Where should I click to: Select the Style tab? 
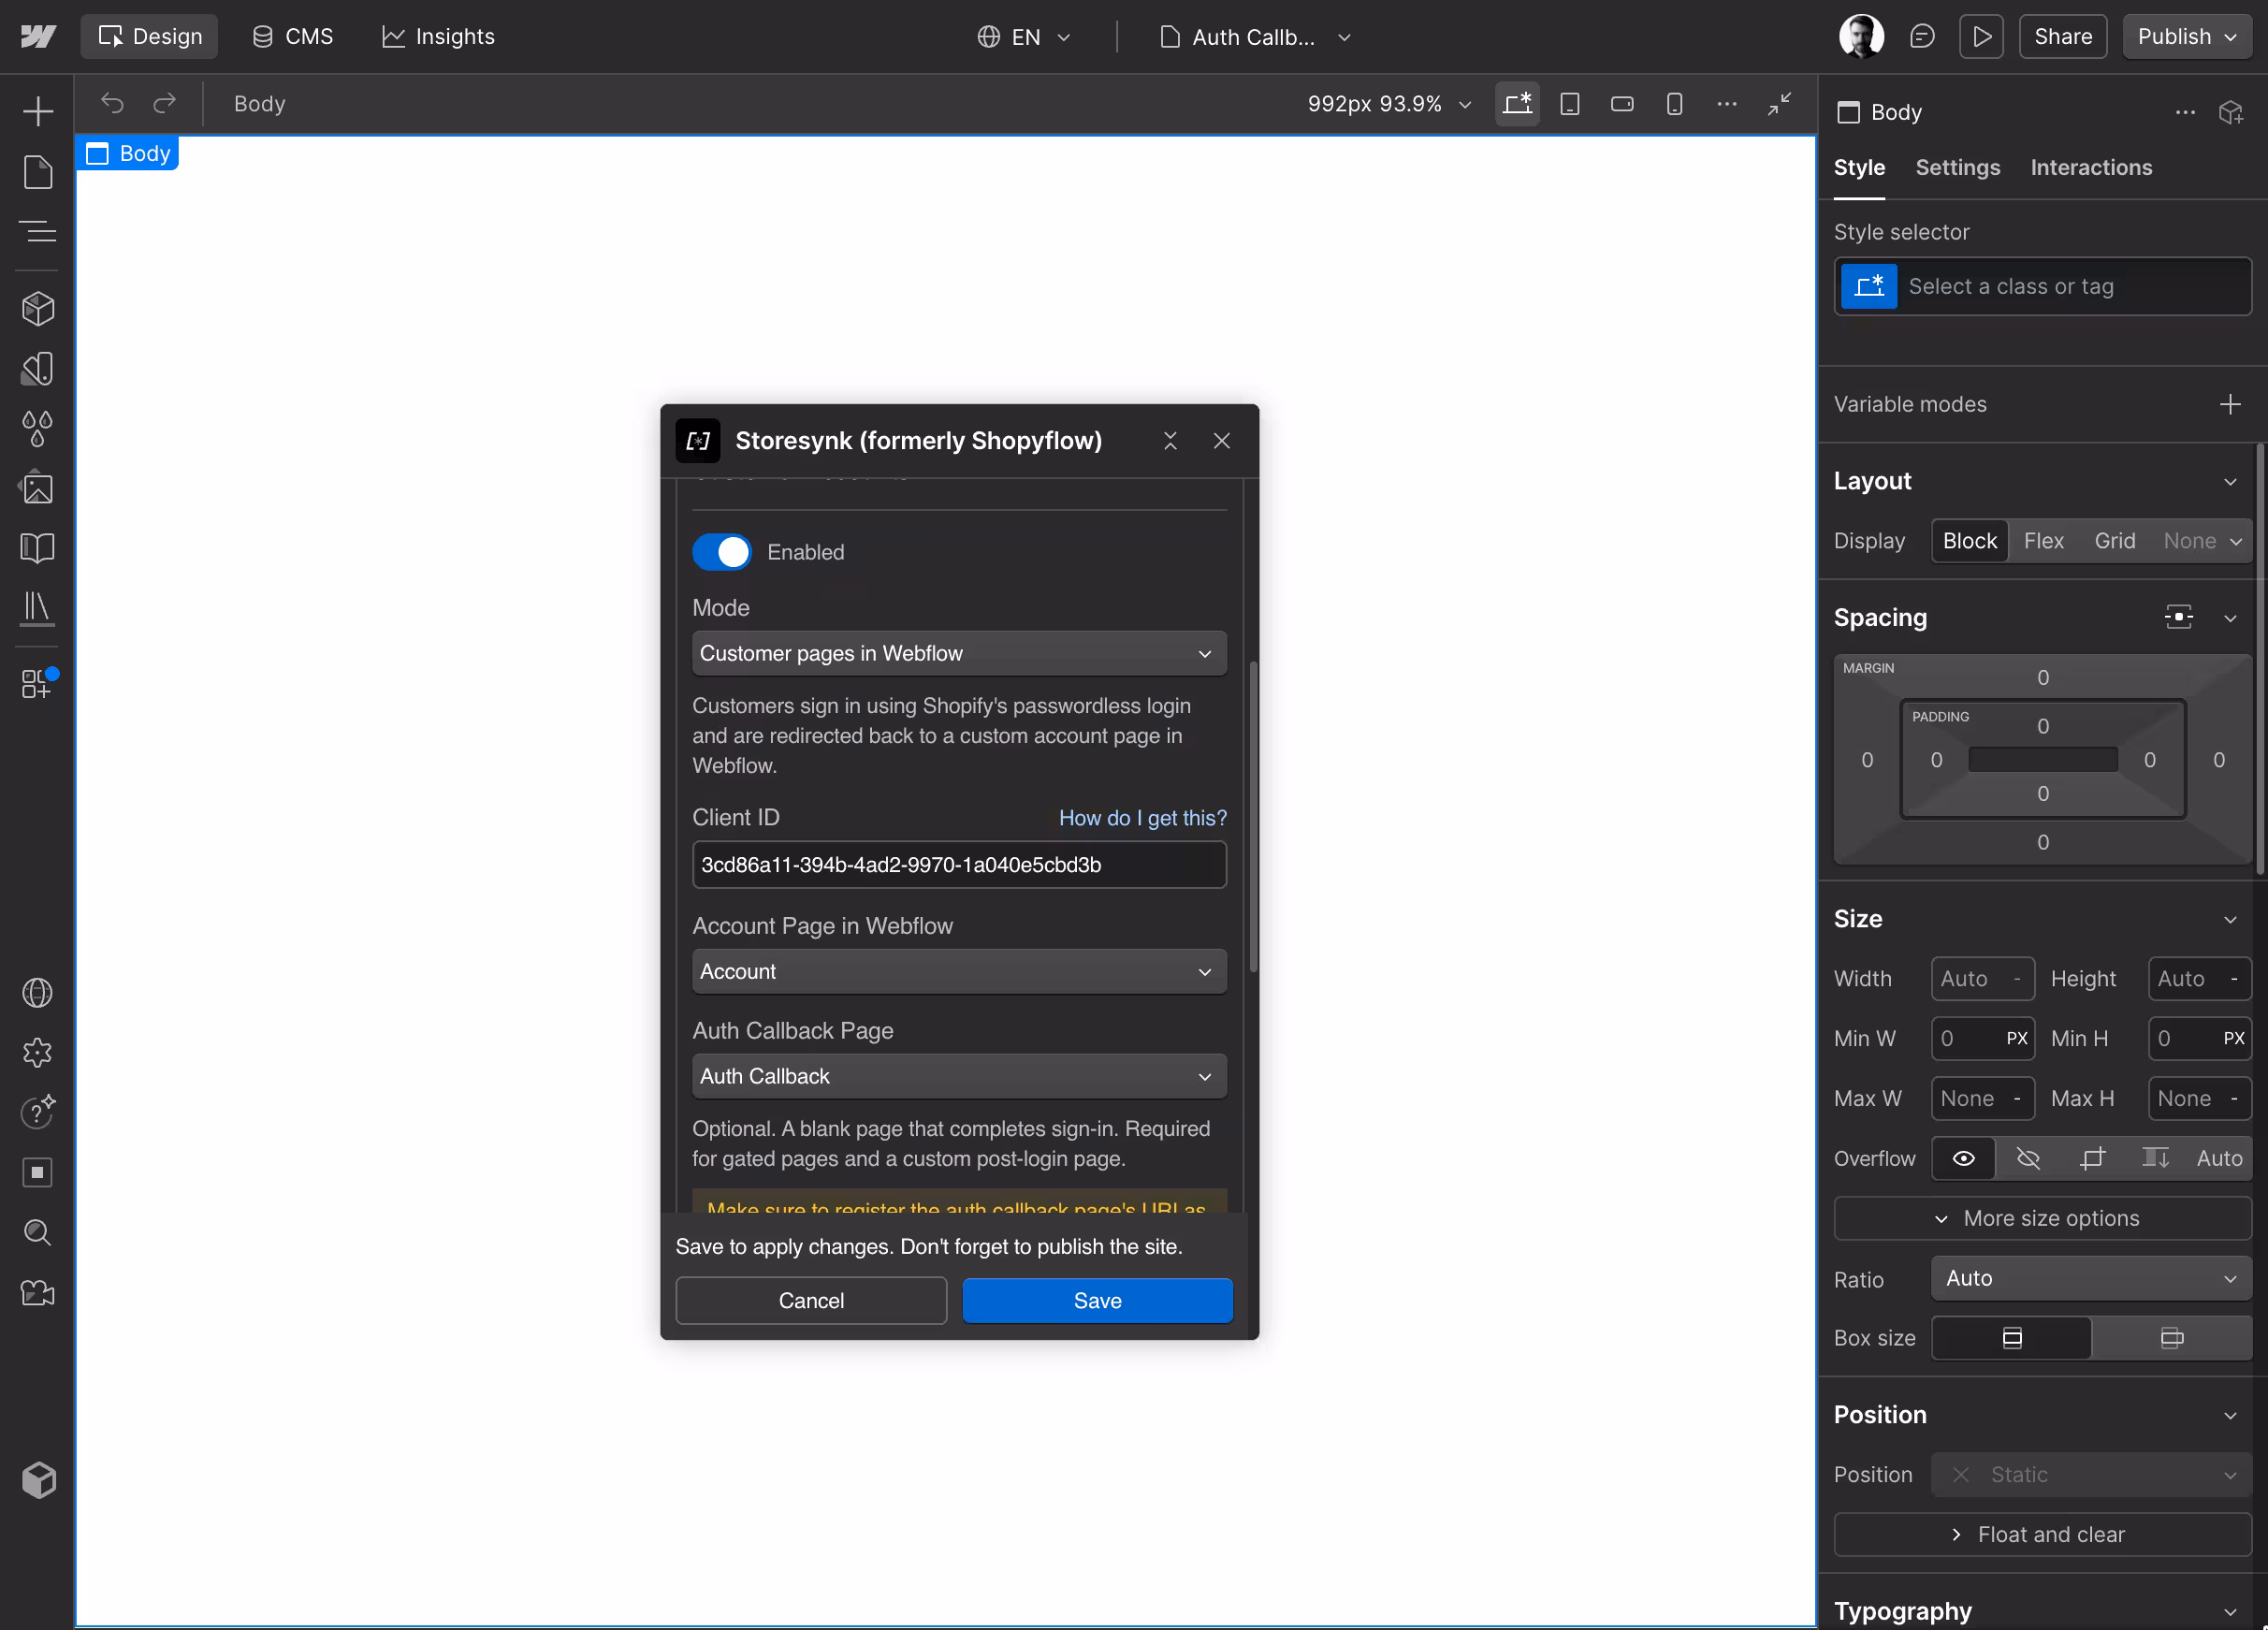(1859, 168)
